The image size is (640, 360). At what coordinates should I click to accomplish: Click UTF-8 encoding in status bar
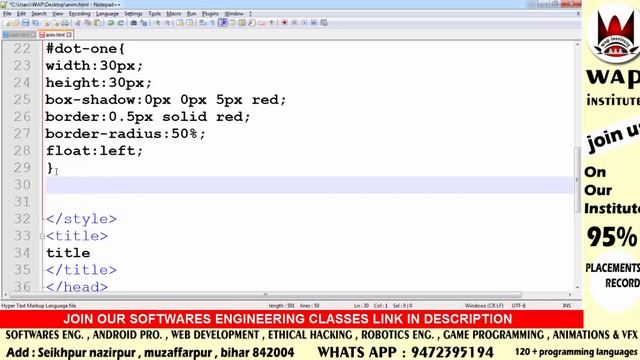click(x=518, y=305)
